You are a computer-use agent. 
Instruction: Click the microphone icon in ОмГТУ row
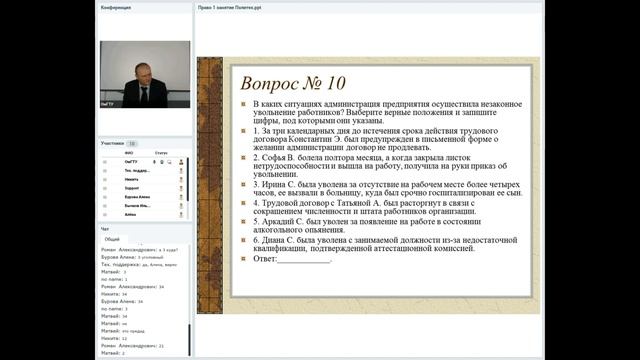(x=154, y=162)
